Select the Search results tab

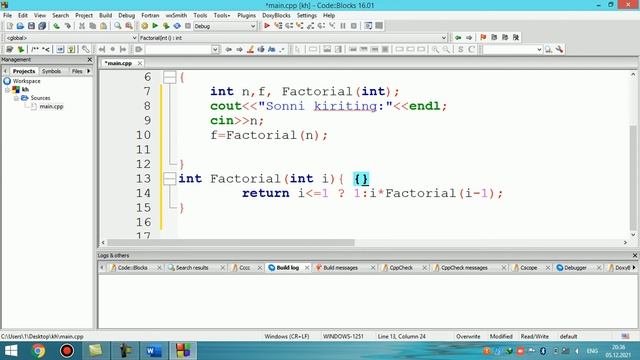point(192,268)
